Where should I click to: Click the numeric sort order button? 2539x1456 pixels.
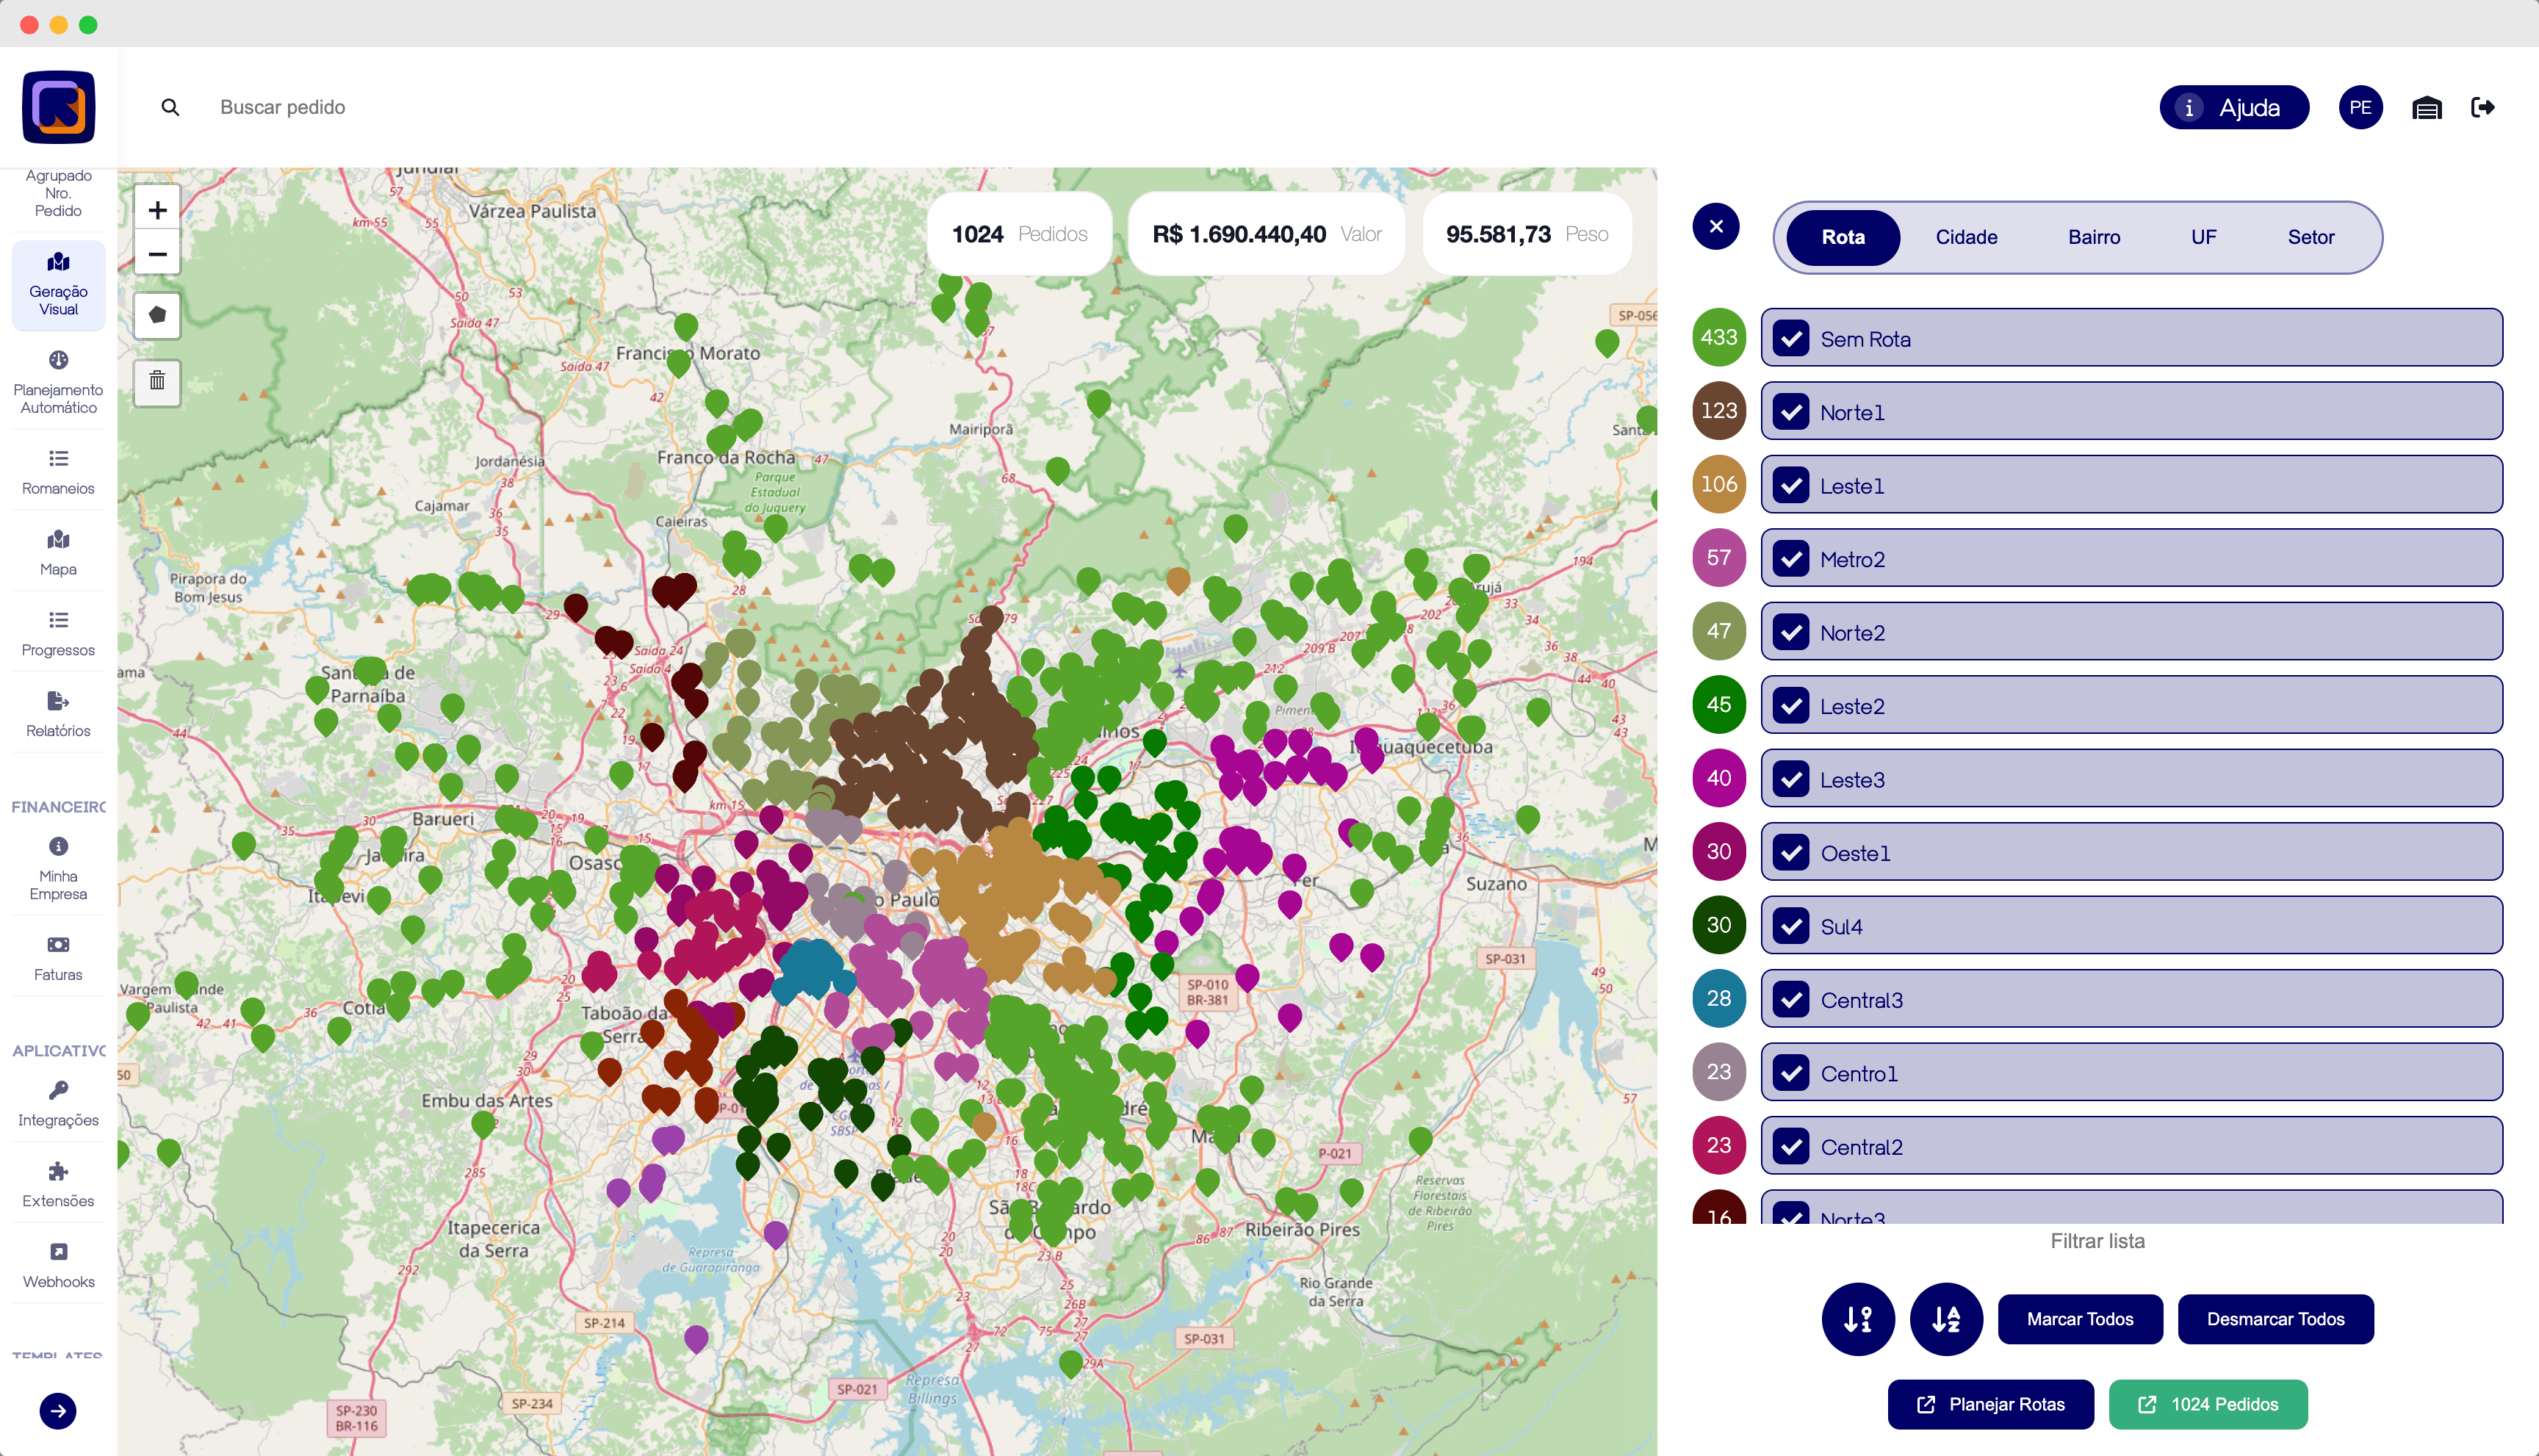(1857, 1319)
